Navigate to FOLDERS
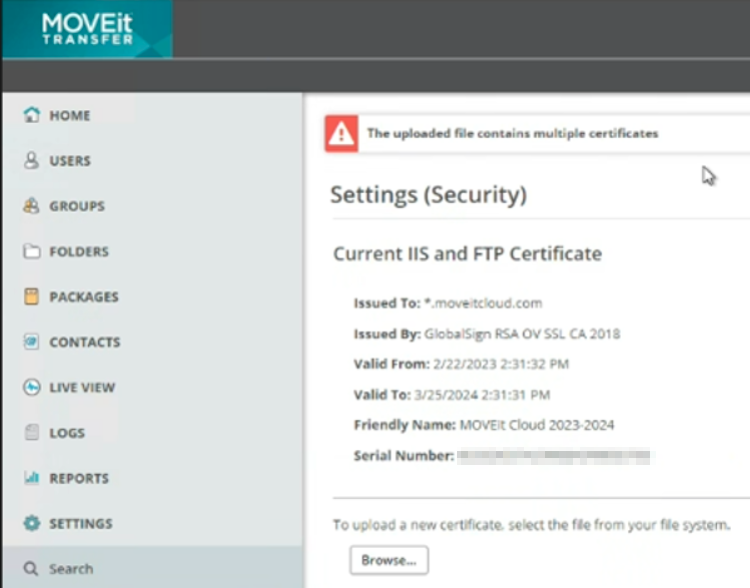The width and height of the screenshot is (750, 588). (x=79, y=252)
